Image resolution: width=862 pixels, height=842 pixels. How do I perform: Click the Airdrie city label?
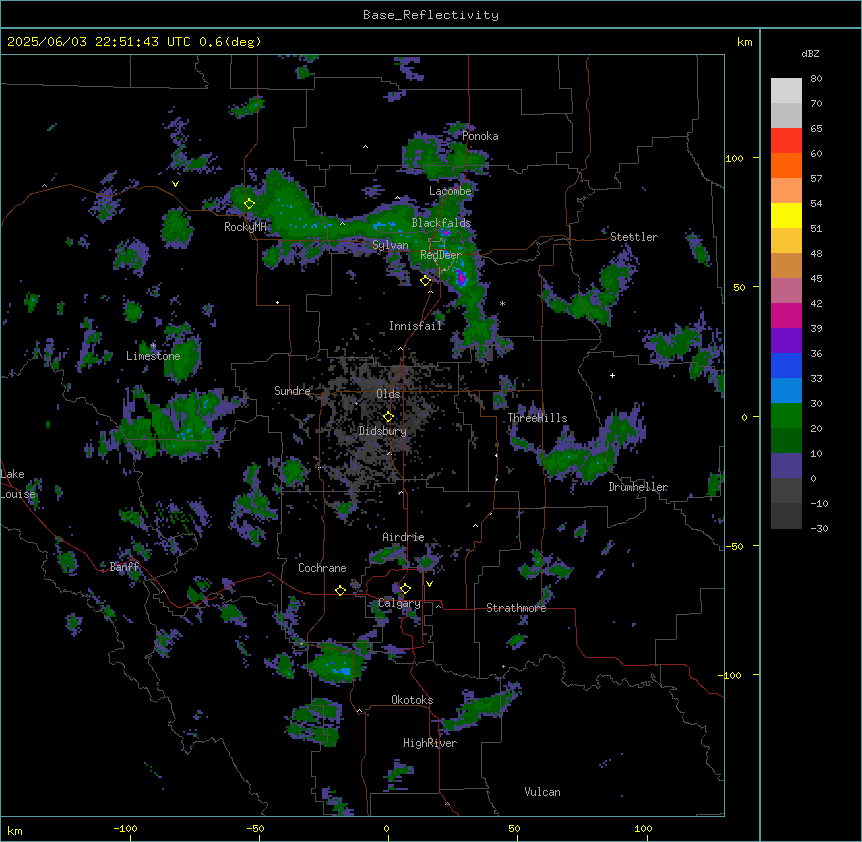(x=404, y=537)
